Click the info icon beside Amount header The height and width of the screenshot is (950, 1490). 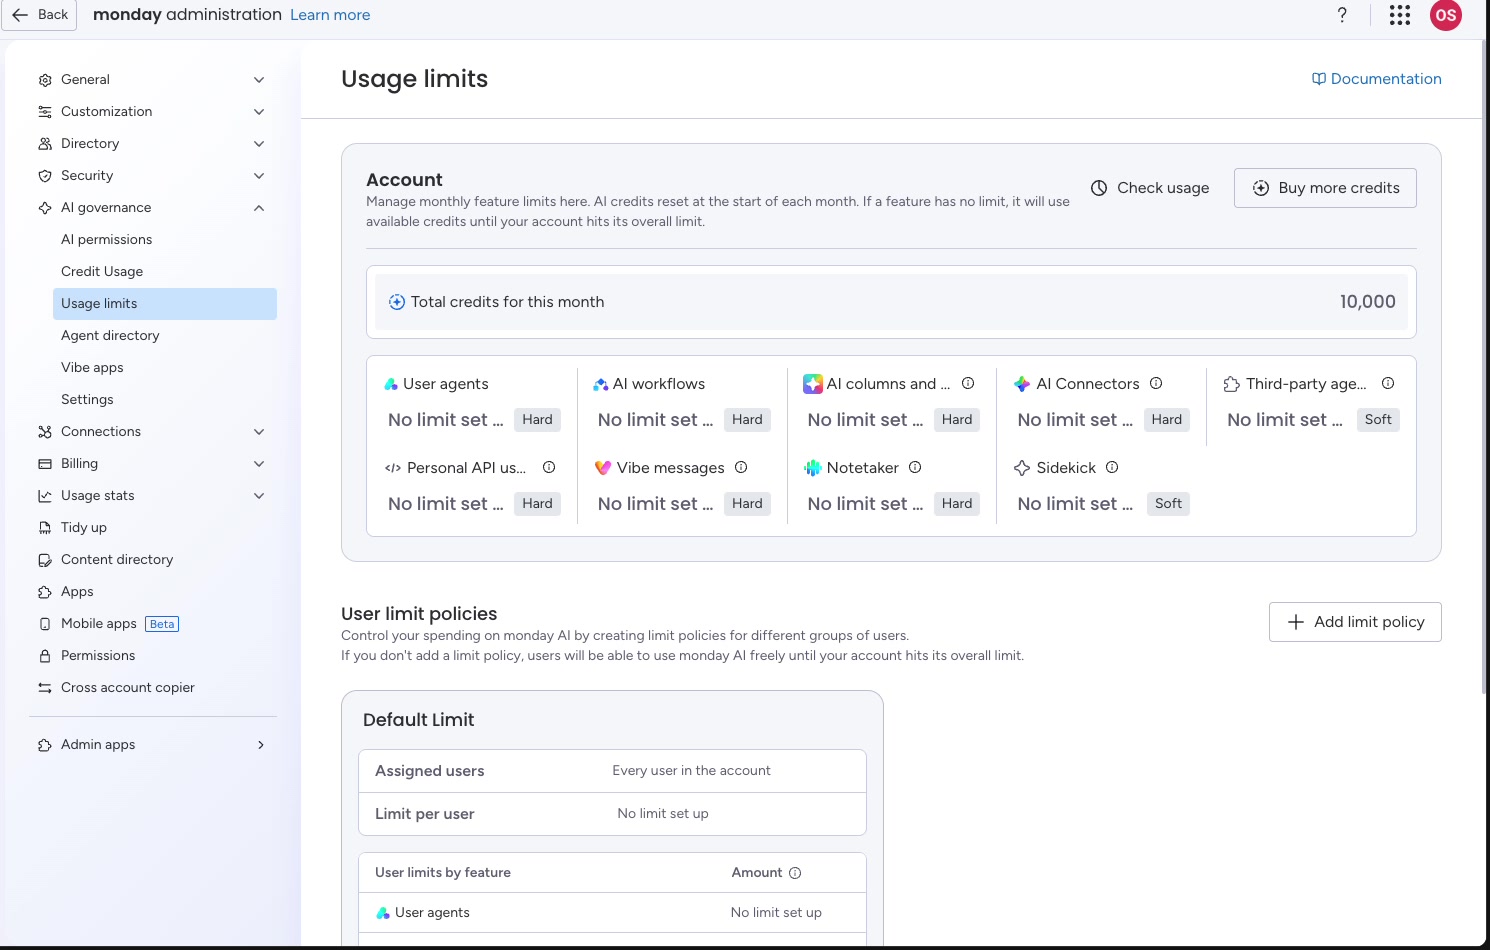795,873
